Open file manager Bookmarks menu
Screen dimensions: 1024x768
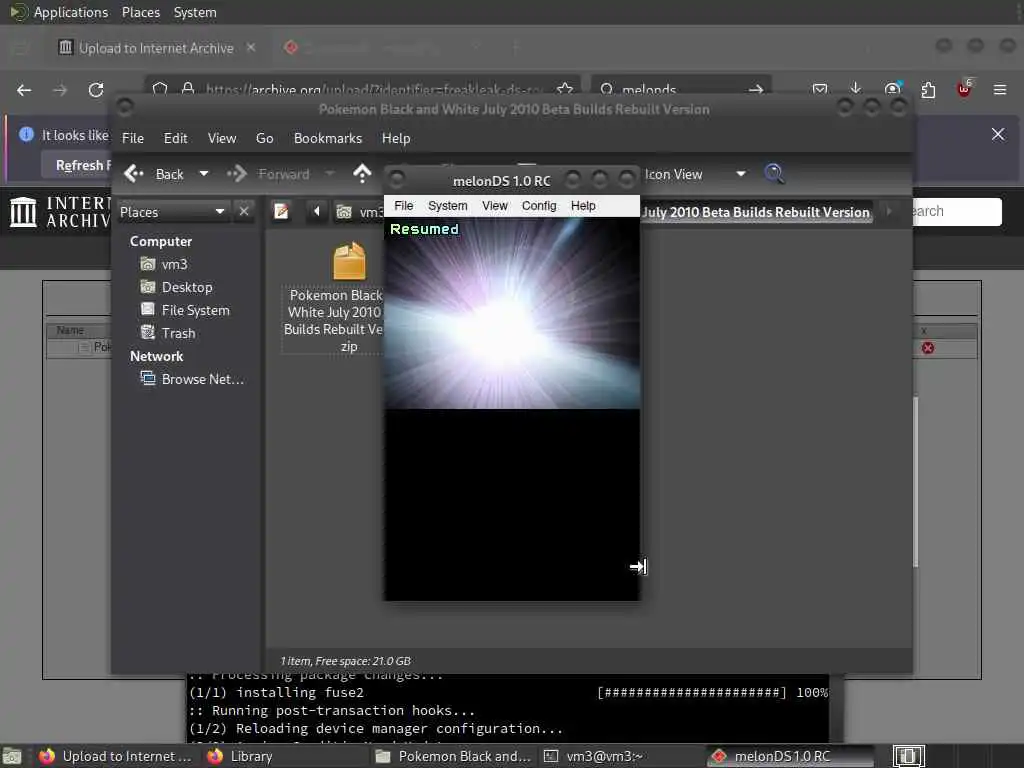tap(327, 138)
